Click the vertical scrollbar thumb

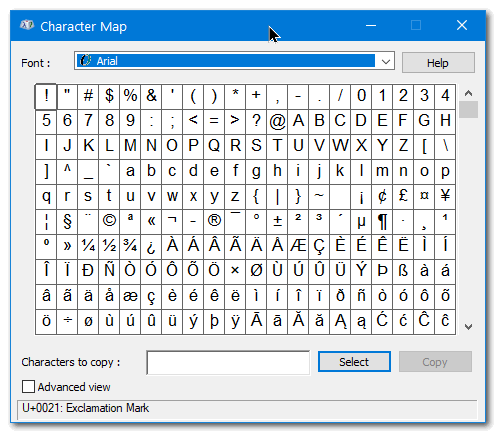468,110
